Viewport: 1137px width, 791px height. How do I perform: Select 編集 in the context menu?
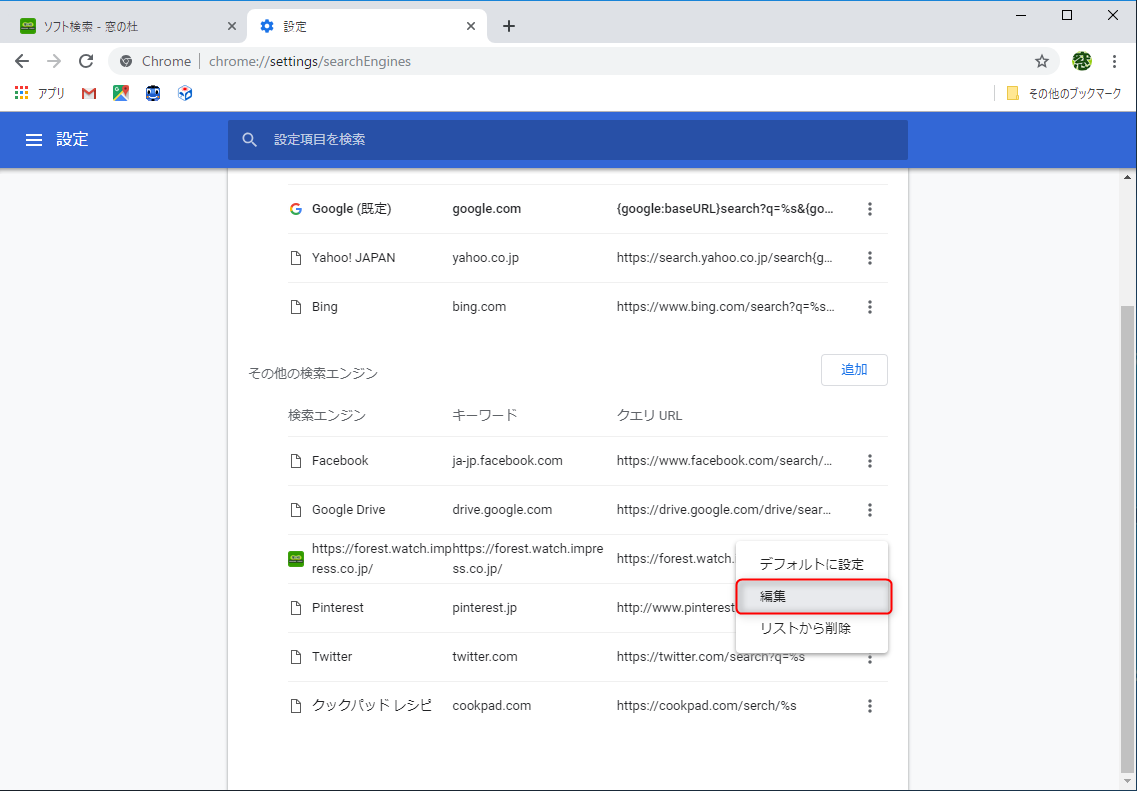pos(812,595)
